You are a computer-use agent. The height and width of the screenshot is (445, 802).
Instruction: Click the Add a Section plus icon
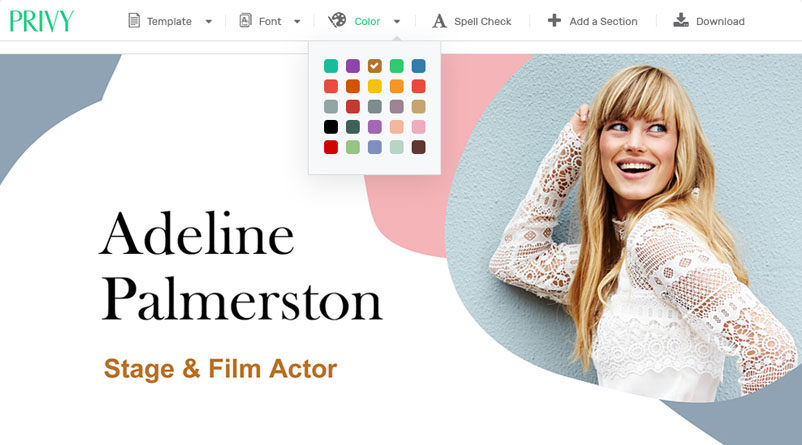(554, 20)
